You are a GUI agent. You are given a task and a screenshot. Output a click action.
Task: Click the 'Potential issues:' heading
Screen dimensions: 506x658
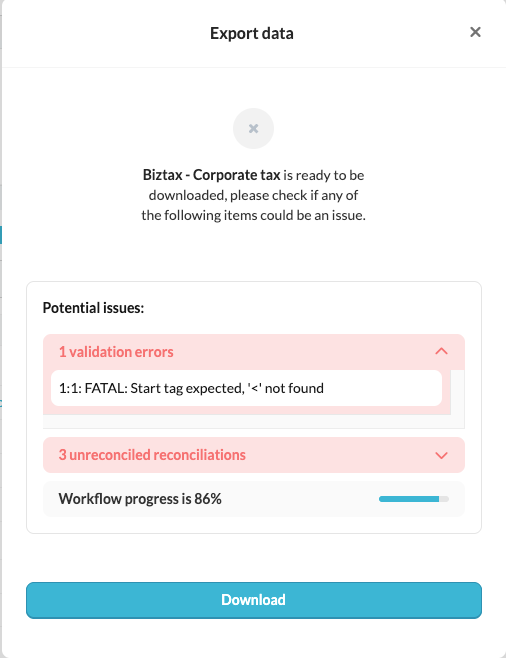coord(93,308)
